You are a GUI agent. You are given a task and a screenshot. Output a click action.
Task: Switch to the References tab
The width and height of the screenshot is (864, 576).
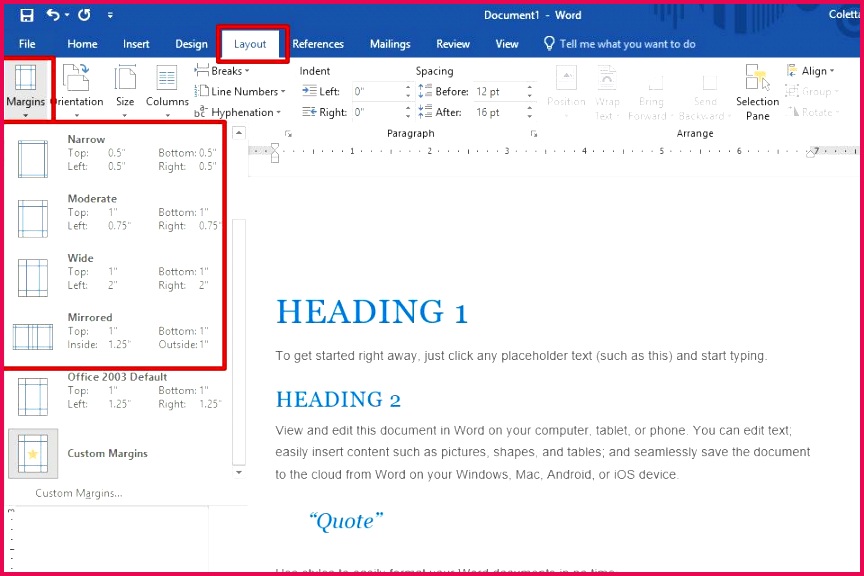(318, 44)
